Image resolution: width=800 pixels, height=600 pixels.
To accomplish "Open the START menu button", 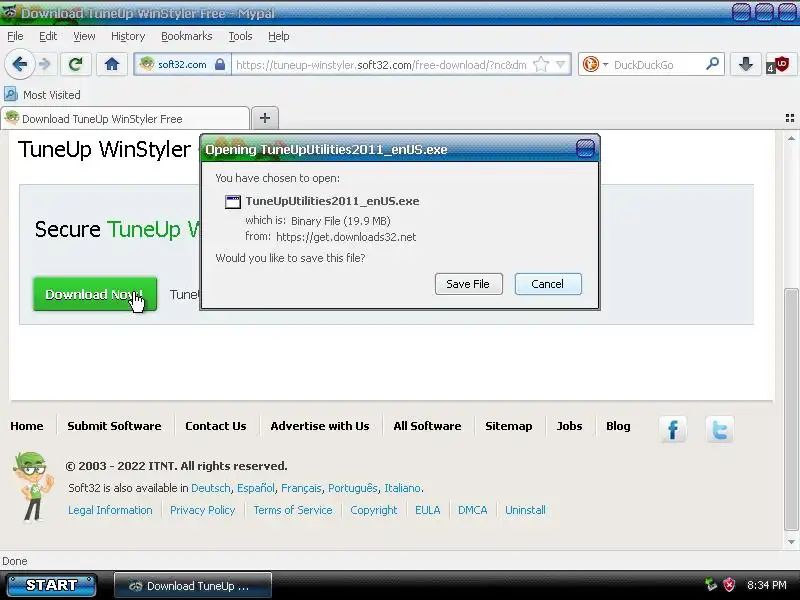I will 51,585.
